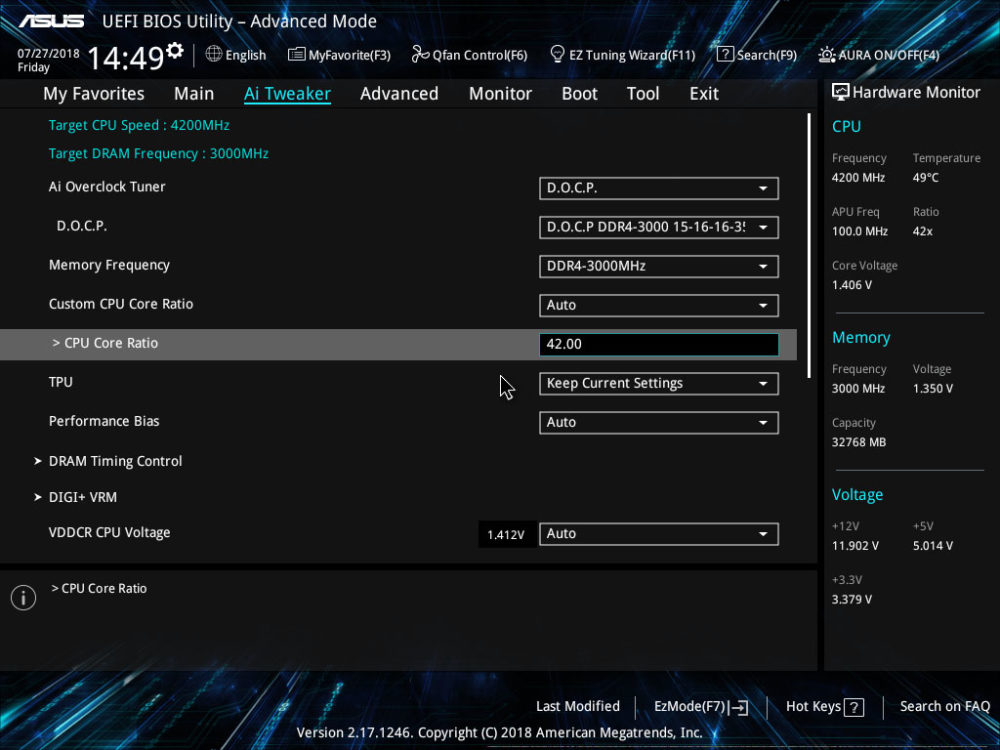1000x750 pixels.
Task: Click the memory Capacity 32768 MB value
Action: pyautogui.click(x=858, y=442)
